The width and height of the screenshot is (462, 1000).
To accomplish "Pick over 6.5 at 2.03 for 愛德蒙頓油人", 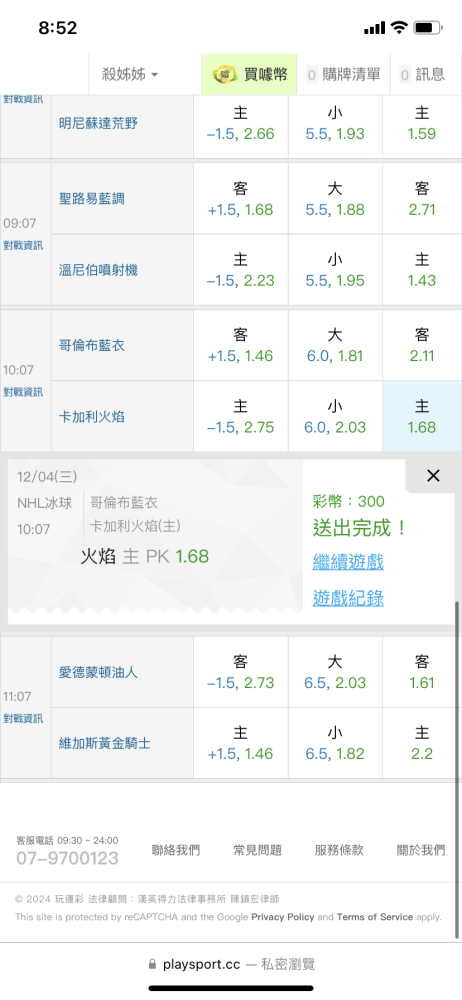I will pos(335,672).
